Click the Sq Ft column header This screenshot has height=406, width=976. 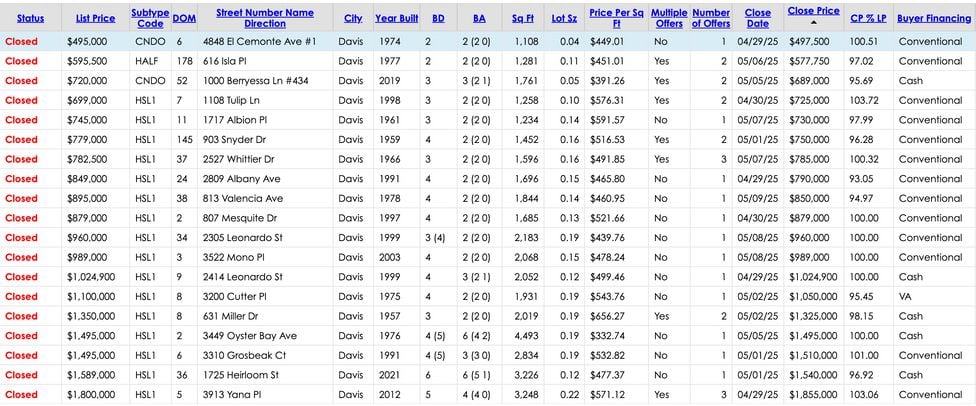[x=523, y=18]
